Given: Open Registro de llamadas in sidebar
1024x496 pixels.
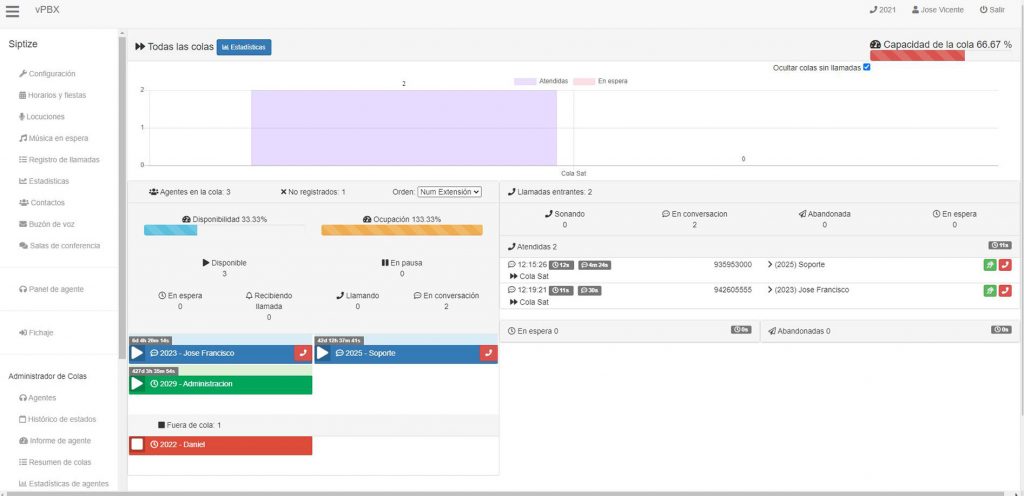Looking at the screenshot, I should (63, 160).
